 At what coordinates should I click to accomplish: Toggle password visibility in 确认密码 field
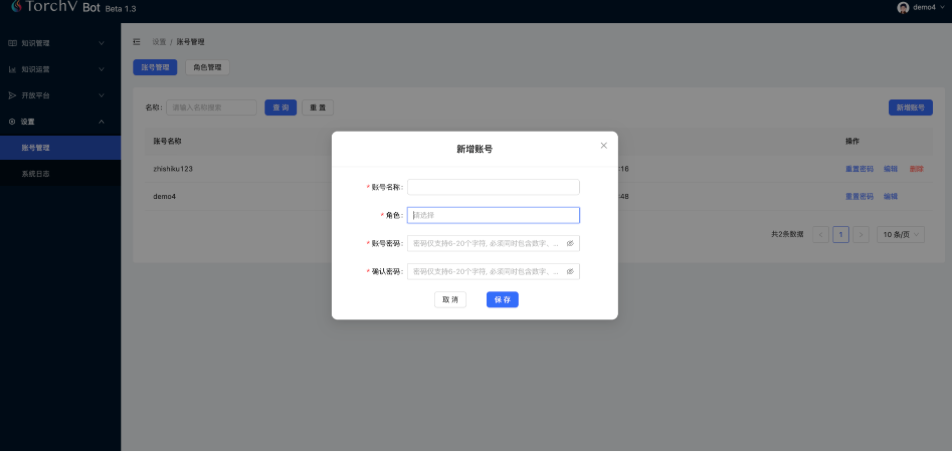pos(570,271)
